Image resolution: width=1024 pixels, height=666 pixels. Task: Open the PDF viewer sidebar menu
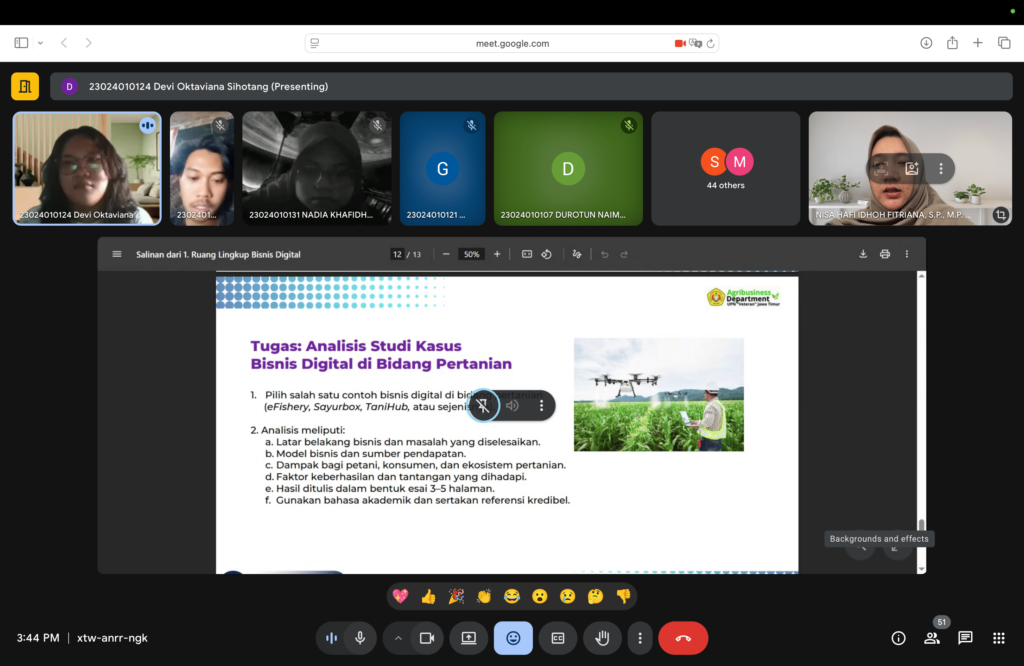coord(117,254)
